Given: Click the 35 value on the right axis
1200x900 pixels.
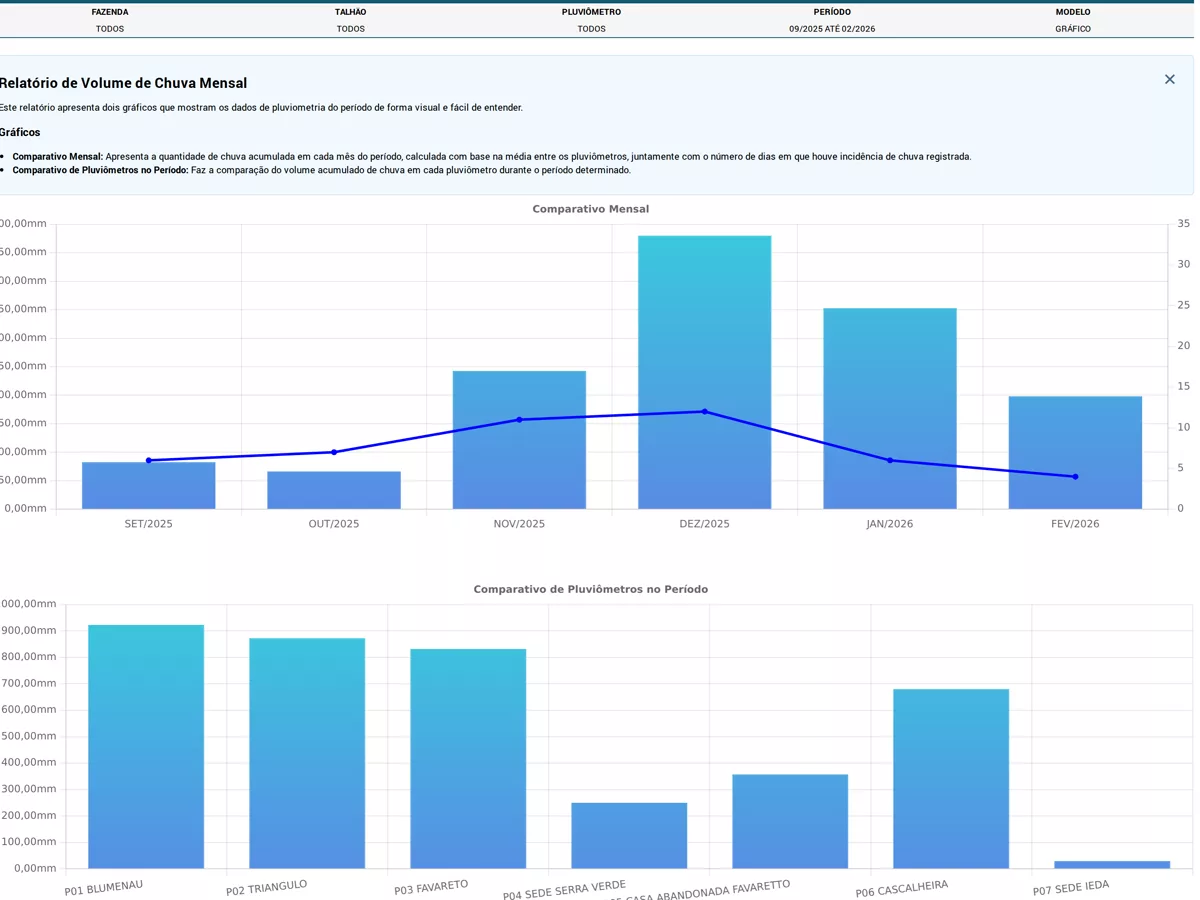Looking at the screenshot, I should [1184, 223].
